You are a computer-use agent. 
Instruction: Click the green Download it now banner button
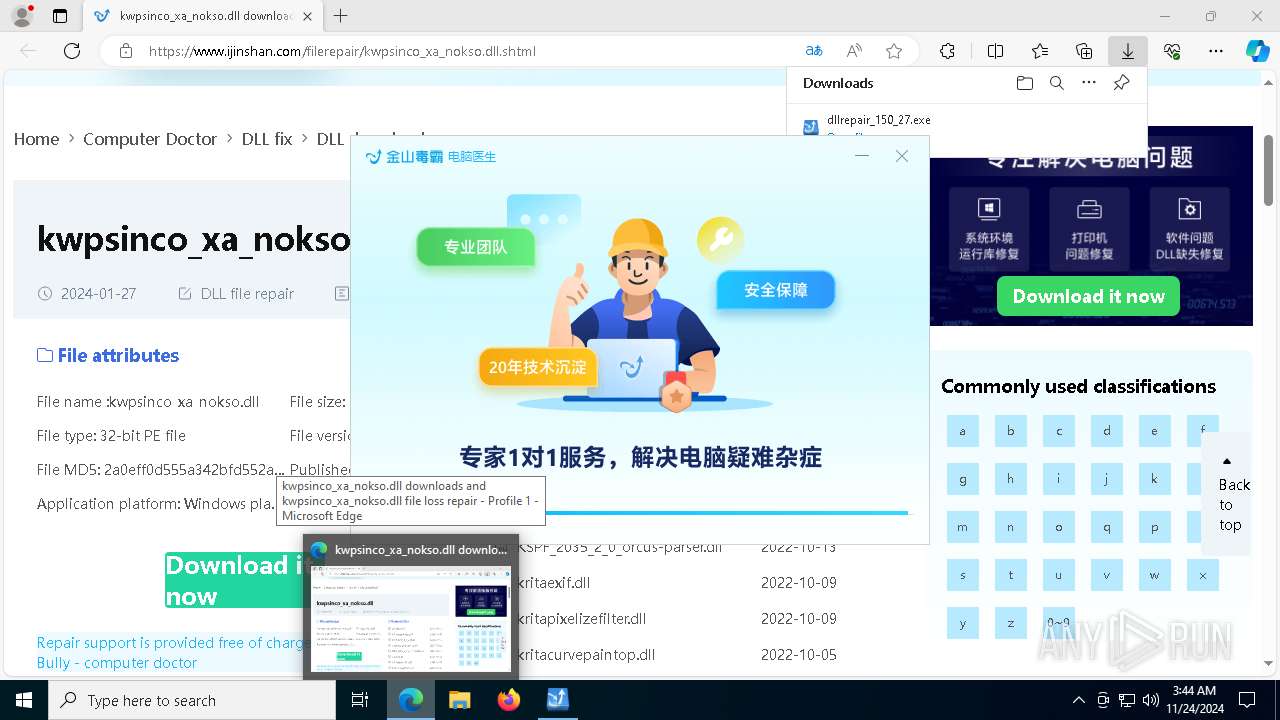click(x=1088, y=296)
